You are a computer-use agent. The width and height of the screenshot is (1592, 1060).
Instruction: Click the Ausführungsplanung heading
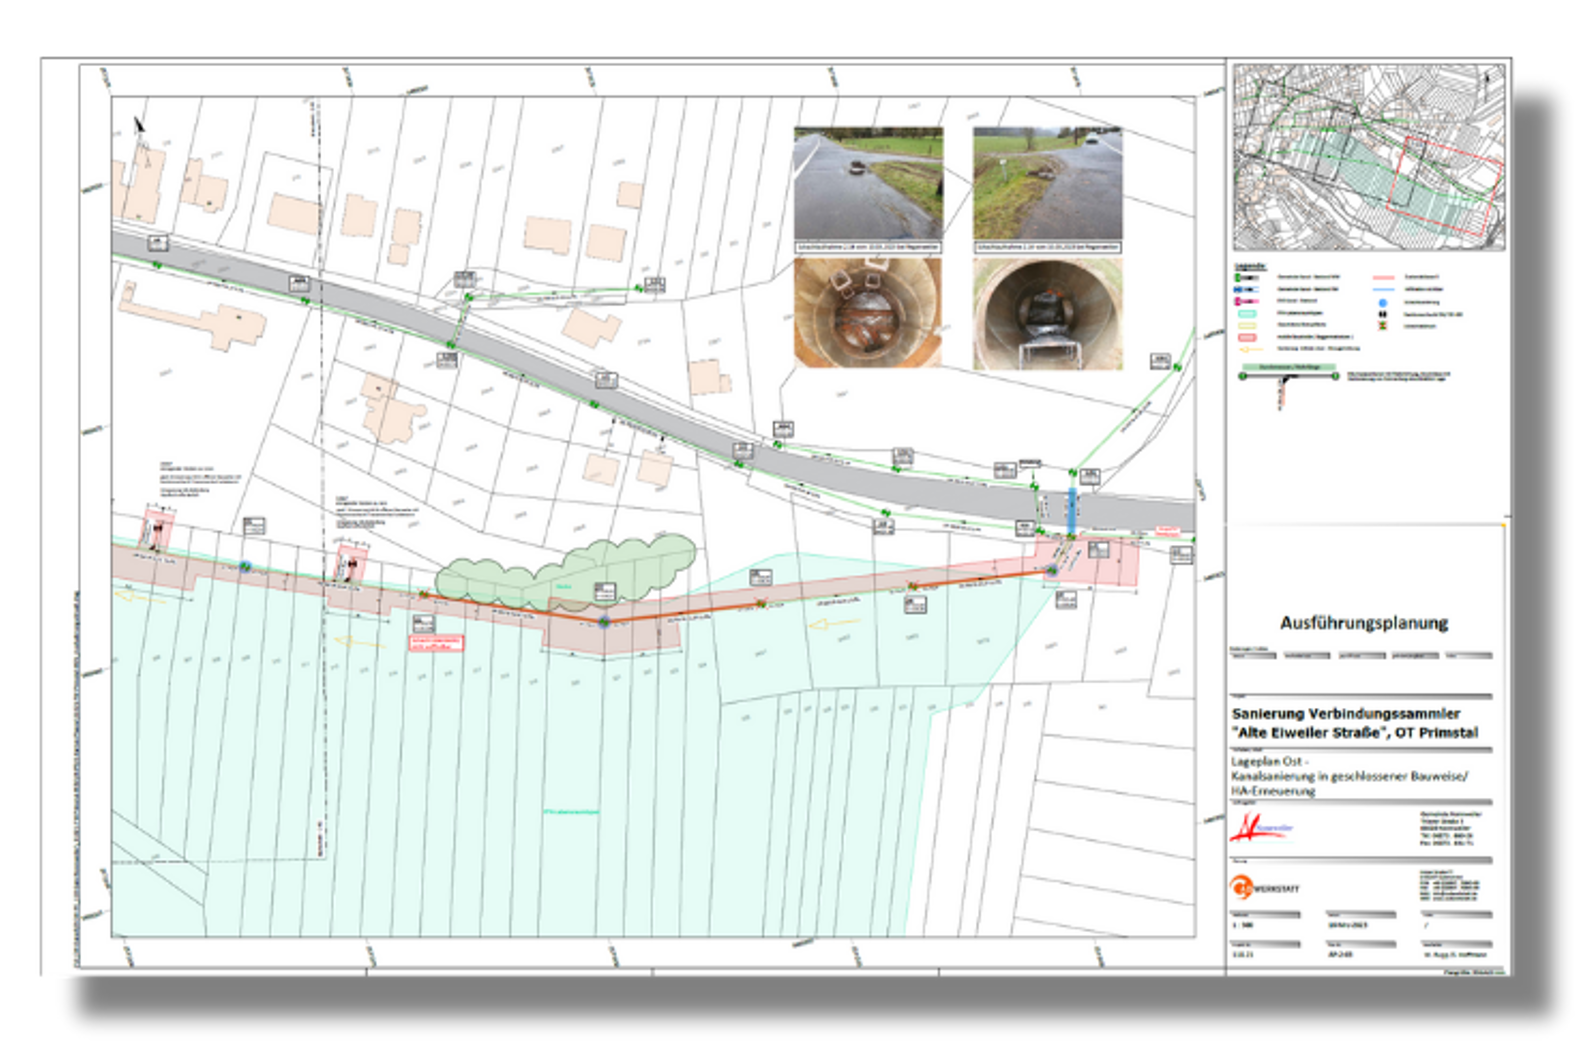[1364, 623]
